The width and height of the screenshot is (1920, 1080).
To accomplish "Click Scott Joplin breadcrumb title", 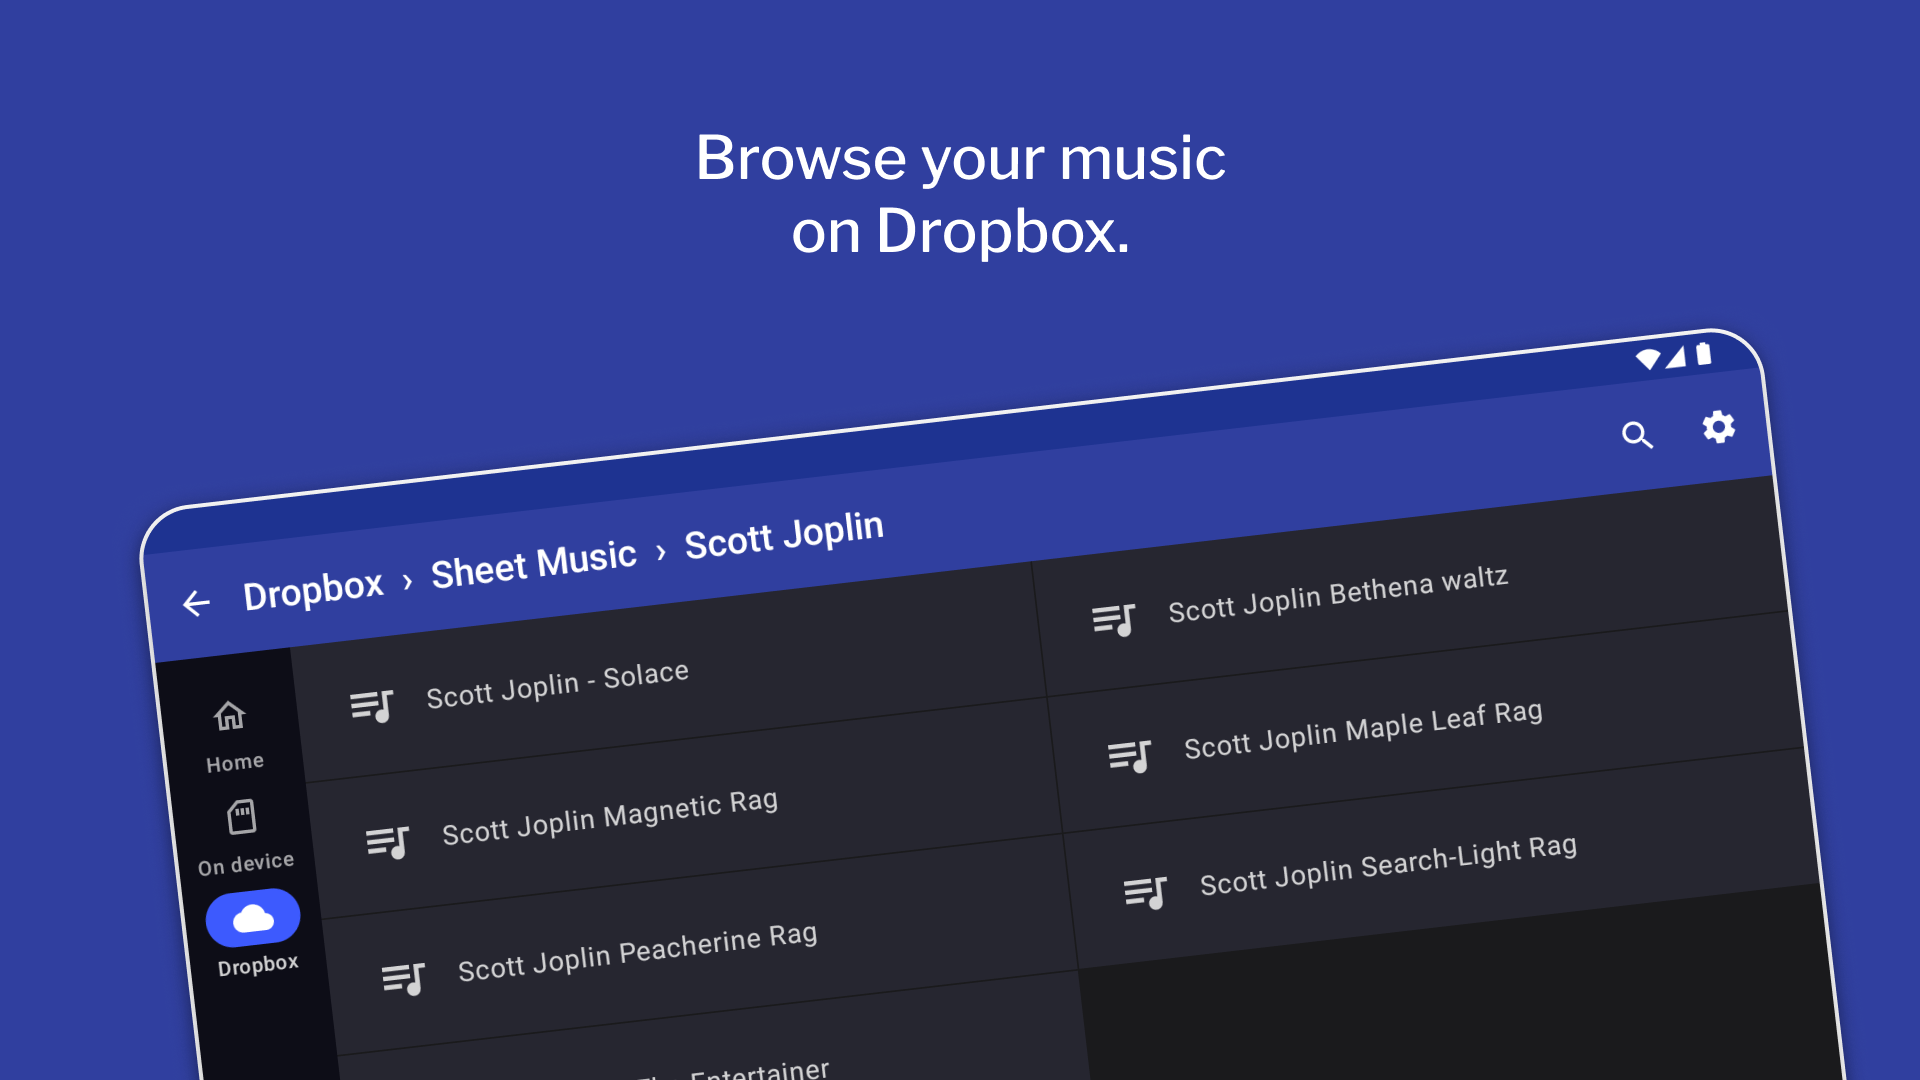I will tap(784, 535).
